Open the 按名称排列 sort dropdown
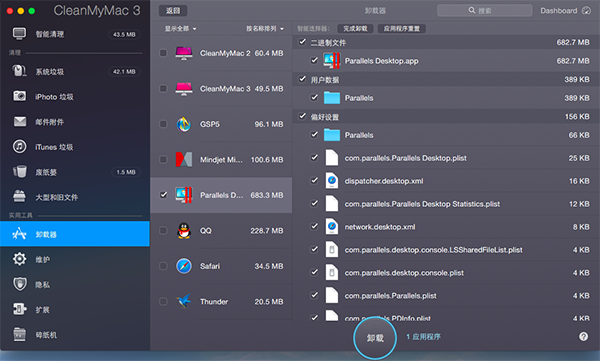This screenshot has height=361, width=600. point(265,29)
